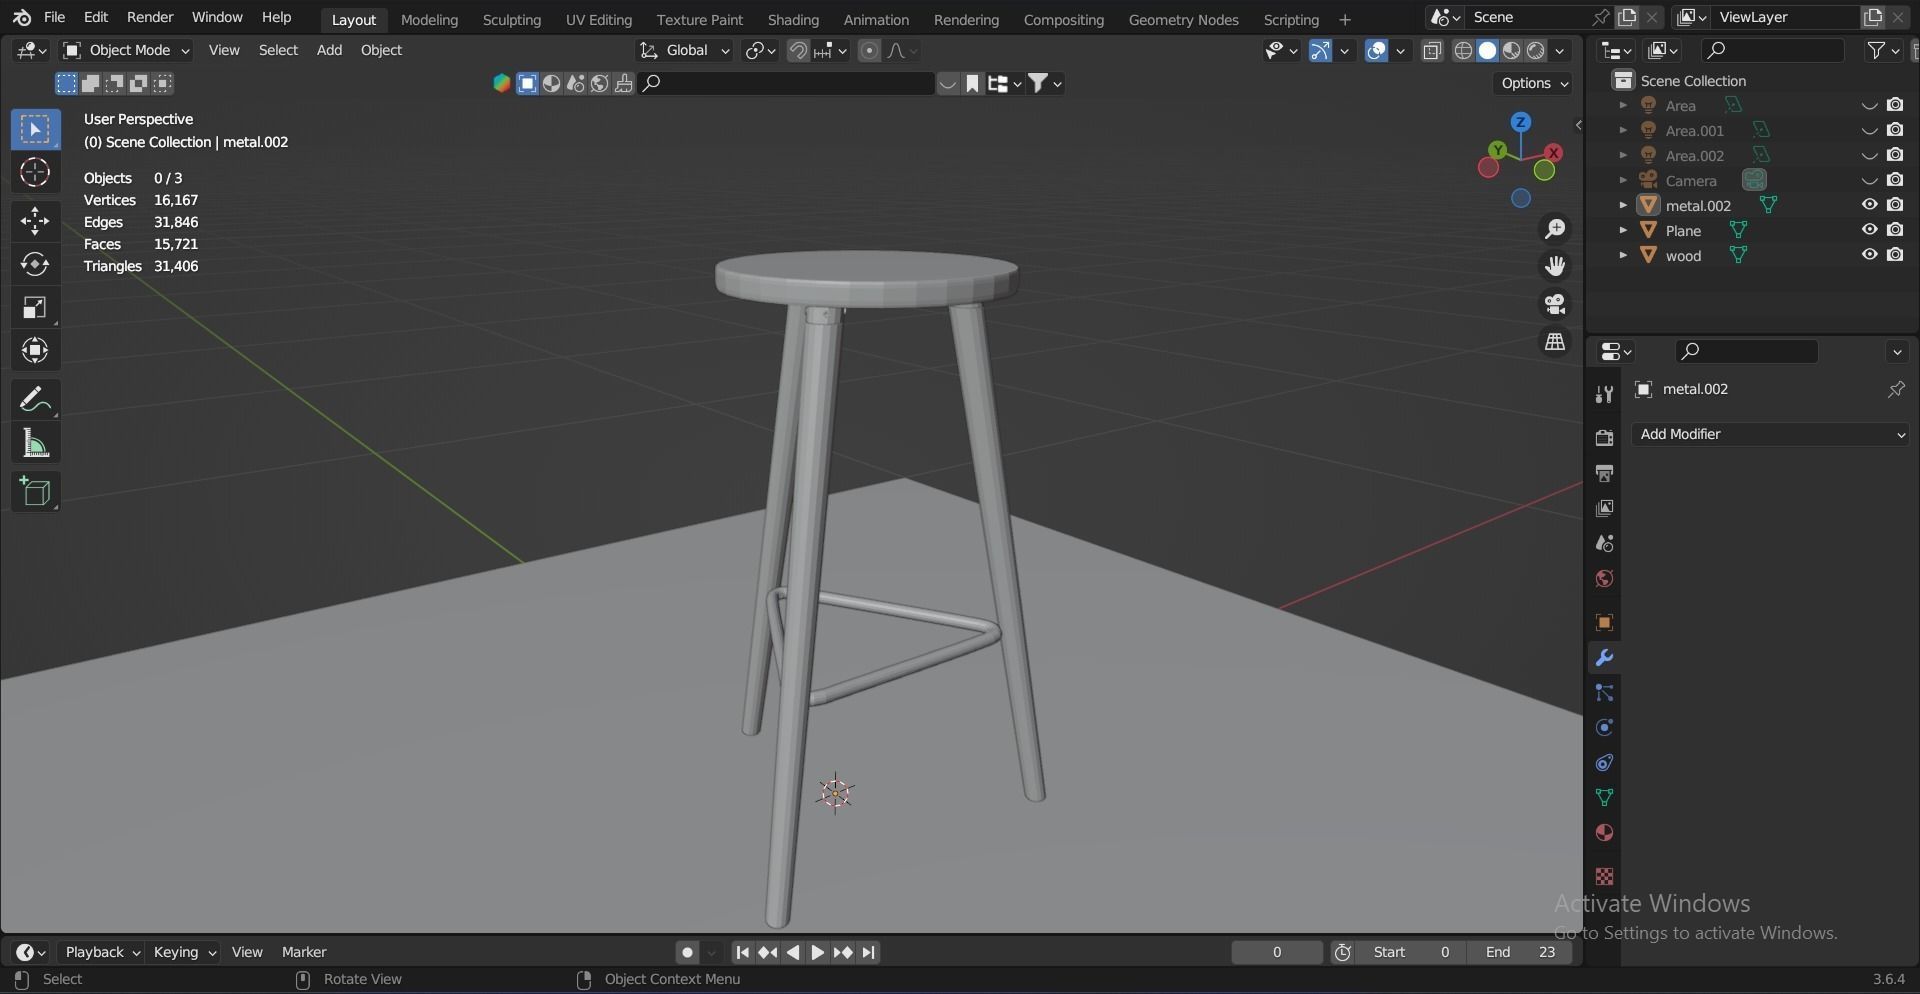
Task: Open the Texture properties tab
Action: coord(1604,877)
